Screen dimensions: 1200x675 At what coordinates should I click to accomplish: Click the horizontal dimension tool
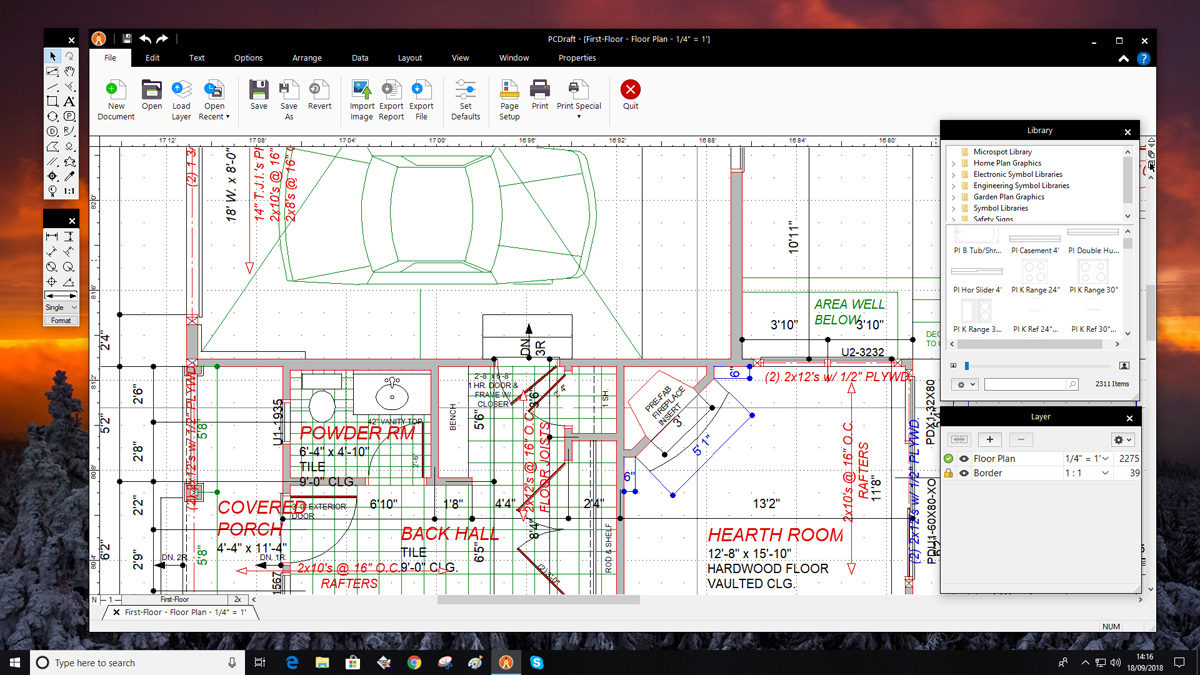point(52,237)
